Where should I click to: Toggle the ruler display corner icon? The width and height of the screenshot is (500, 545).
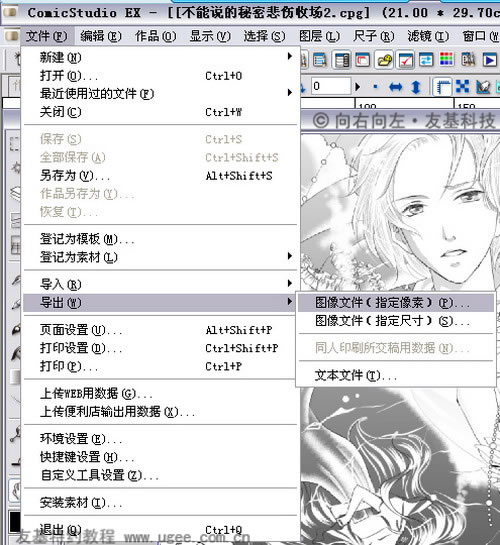coord(443,87)
